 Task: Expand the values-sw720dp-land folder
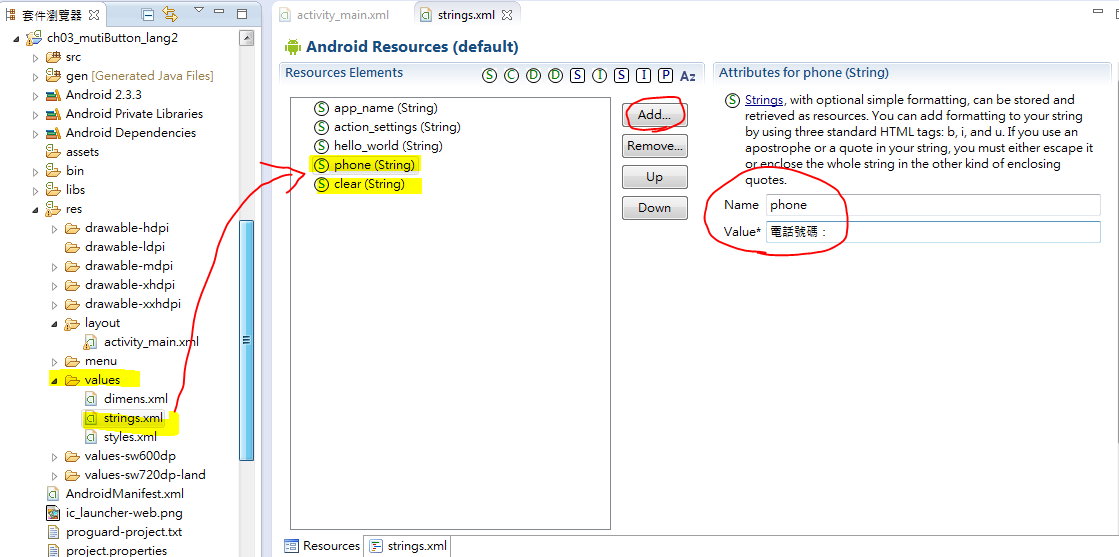tap(54, 476)
